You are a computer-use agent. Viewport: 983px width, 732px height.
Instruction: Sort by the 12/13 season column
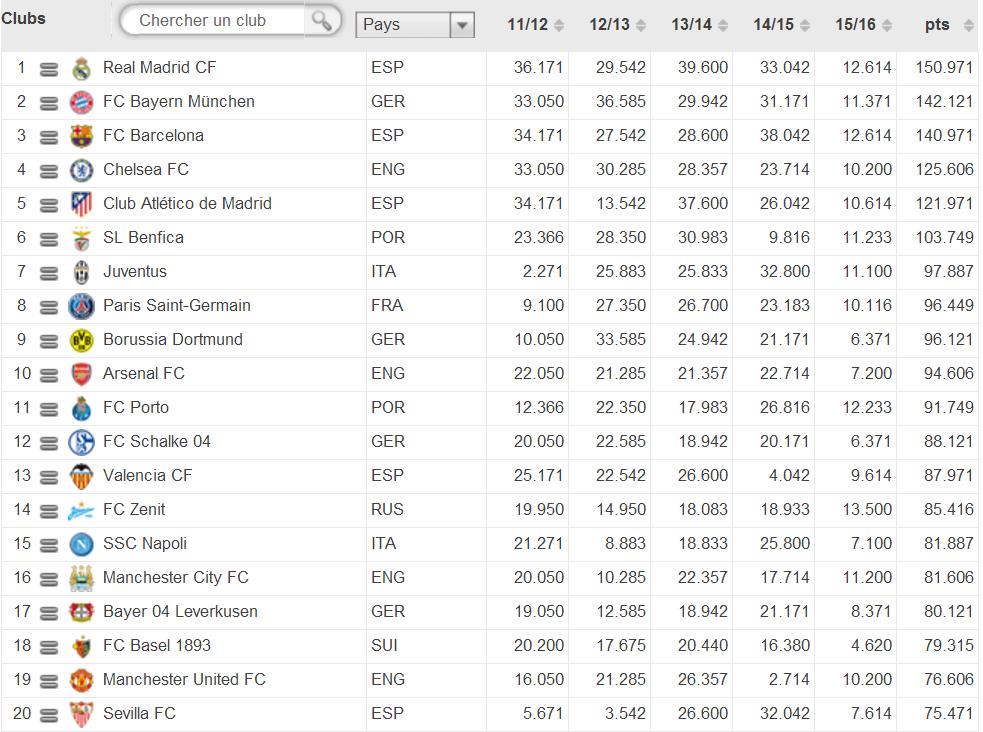pos(618,24)
